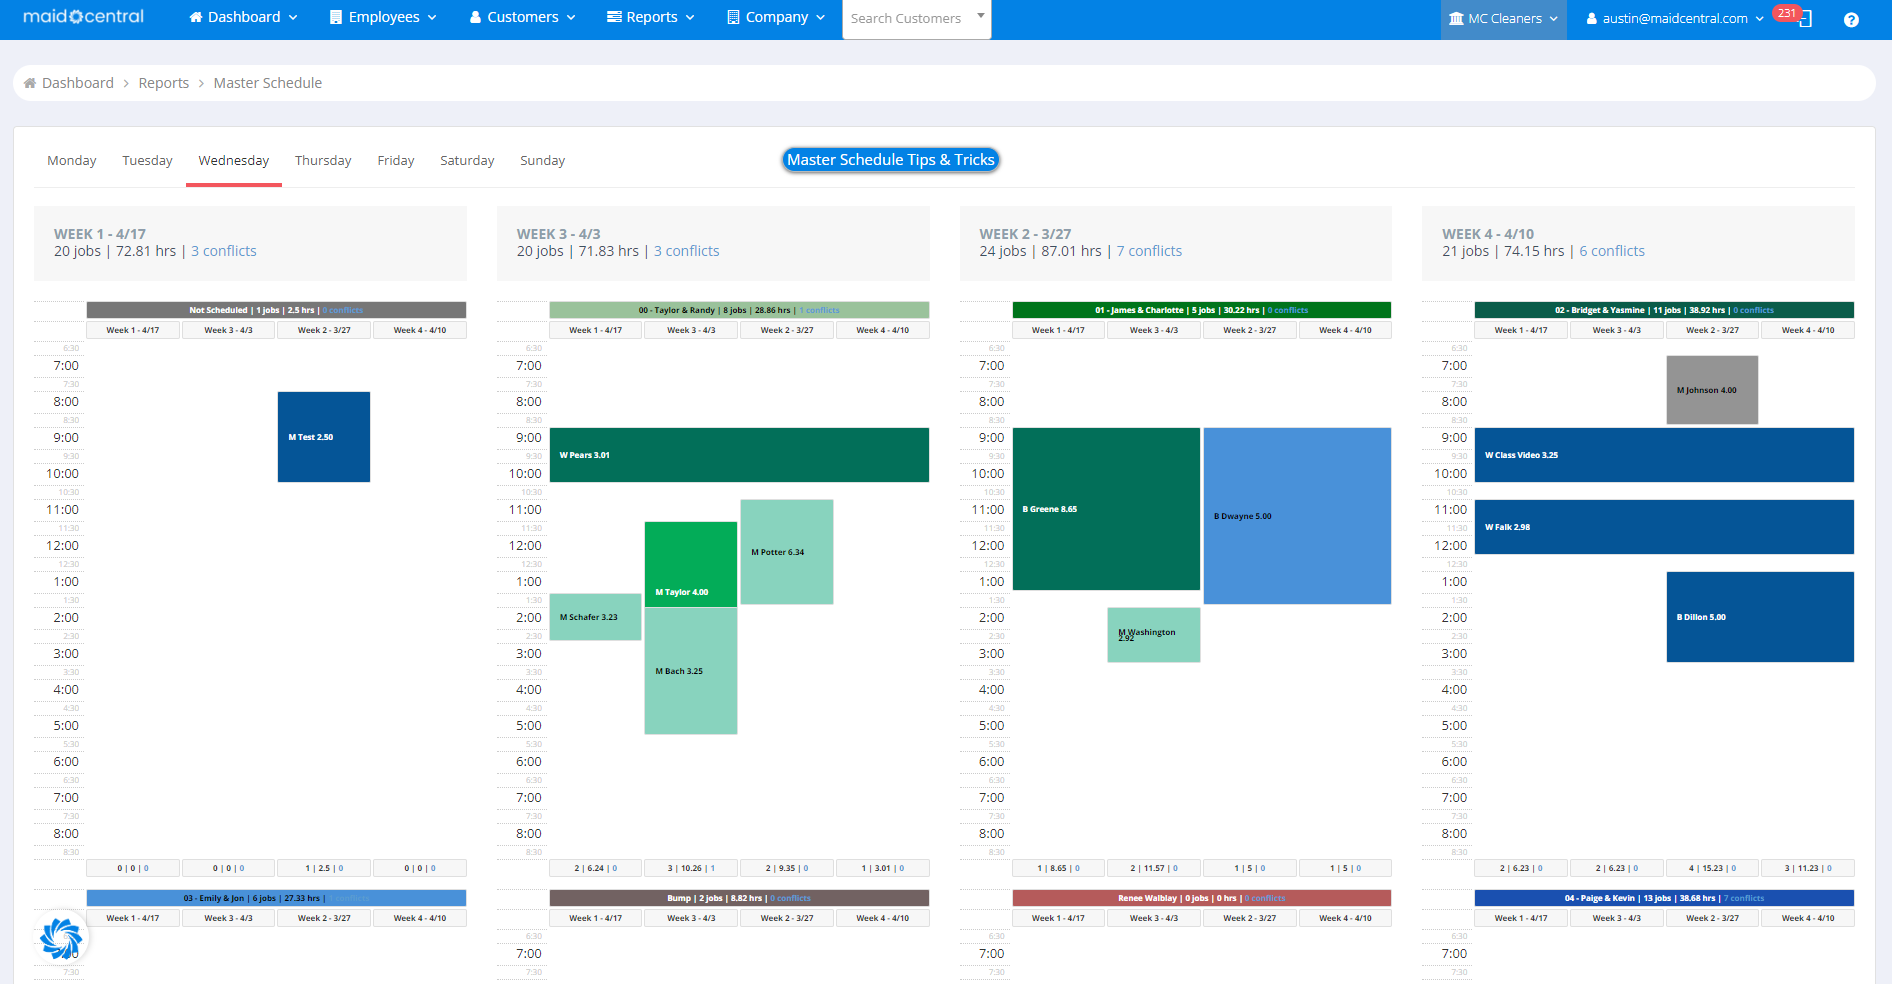Screen dimensions: 1892x984
Task: Click the green W Pears 3.01 schedule block
Action: tap(740, 455)
